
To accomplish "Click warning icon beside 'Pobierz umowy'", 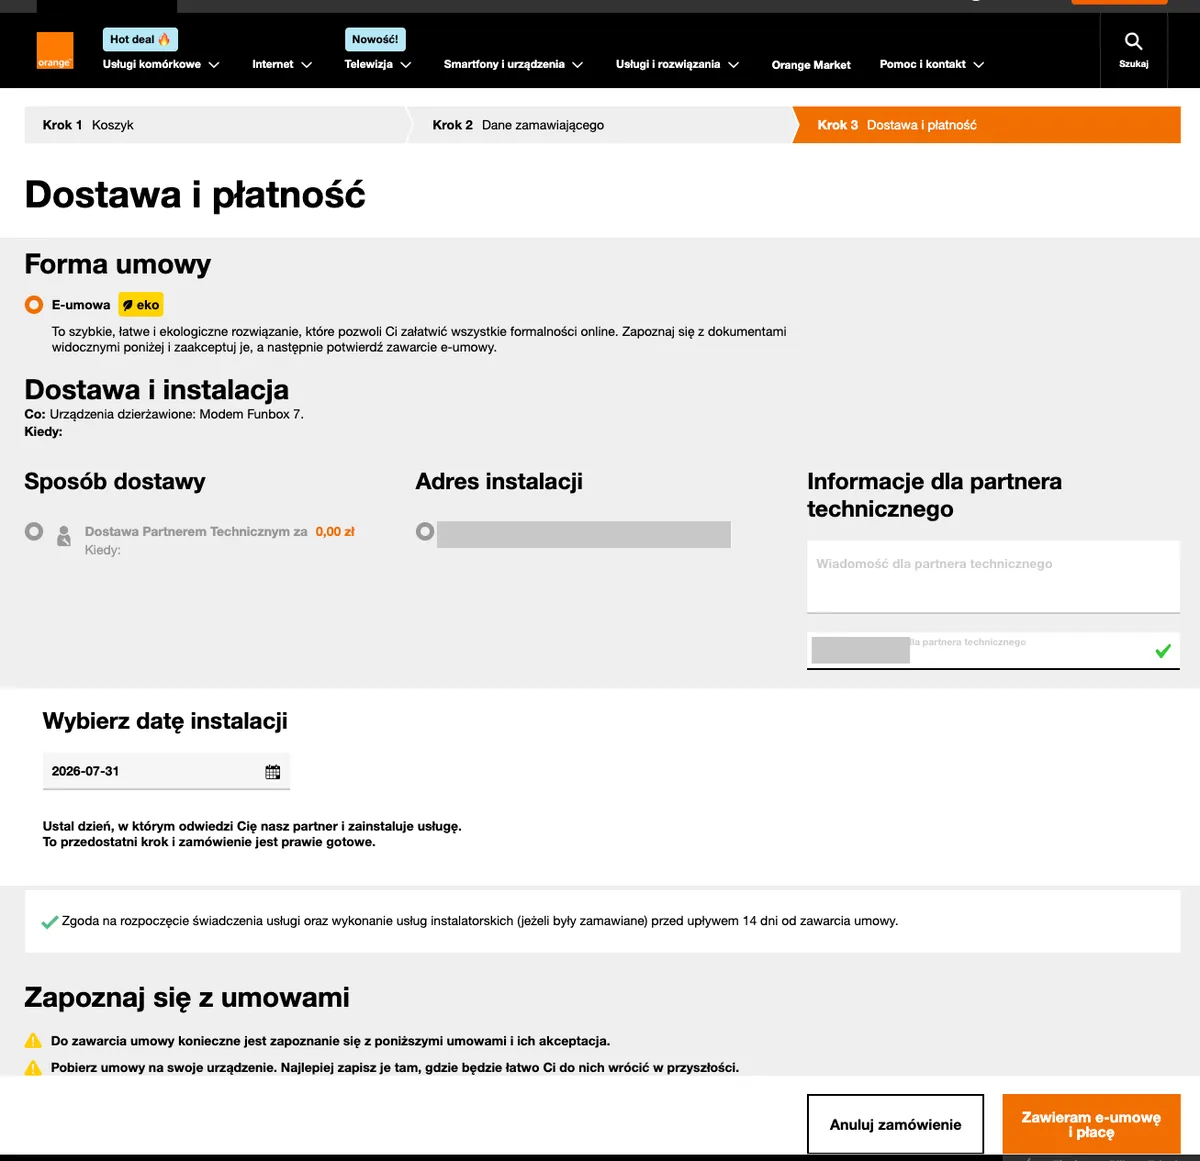I will tap(33, 1067).
